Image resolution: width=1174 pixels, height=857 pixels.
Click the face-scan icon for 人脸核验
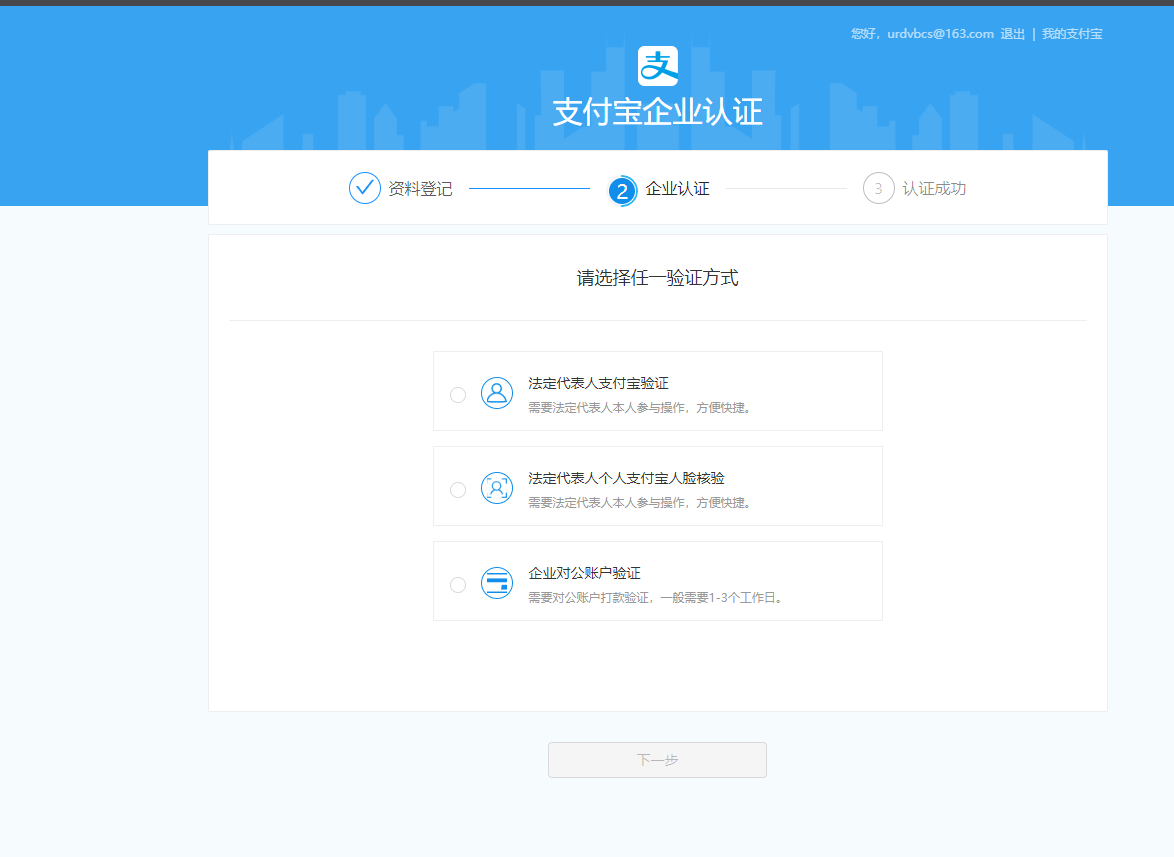coord(496,488)
